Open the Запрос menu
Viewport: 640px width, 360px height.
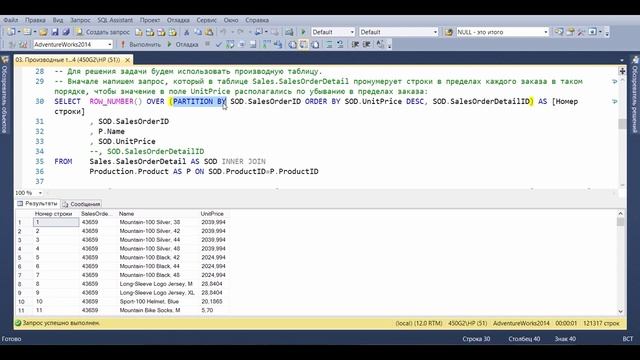pos(80,20)
